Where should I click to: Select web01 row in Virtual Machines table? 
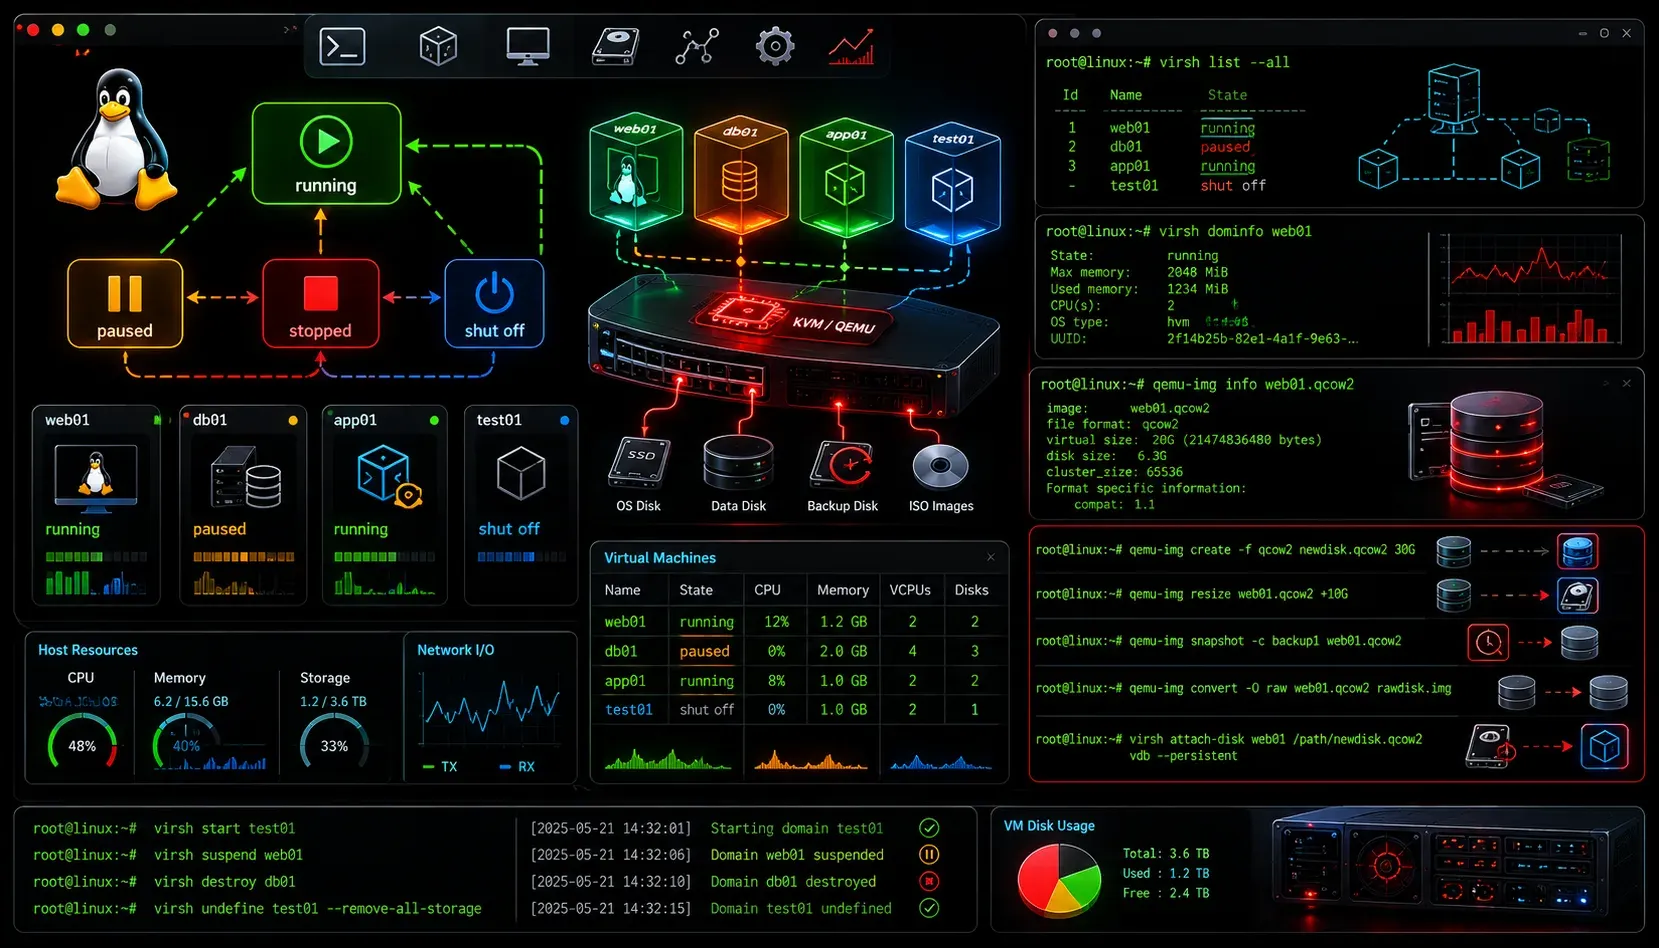799,621
